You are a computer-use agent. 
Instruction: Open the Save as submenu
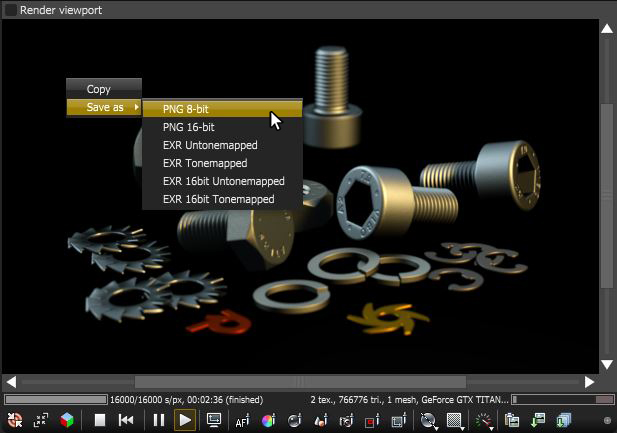(104, 107)
